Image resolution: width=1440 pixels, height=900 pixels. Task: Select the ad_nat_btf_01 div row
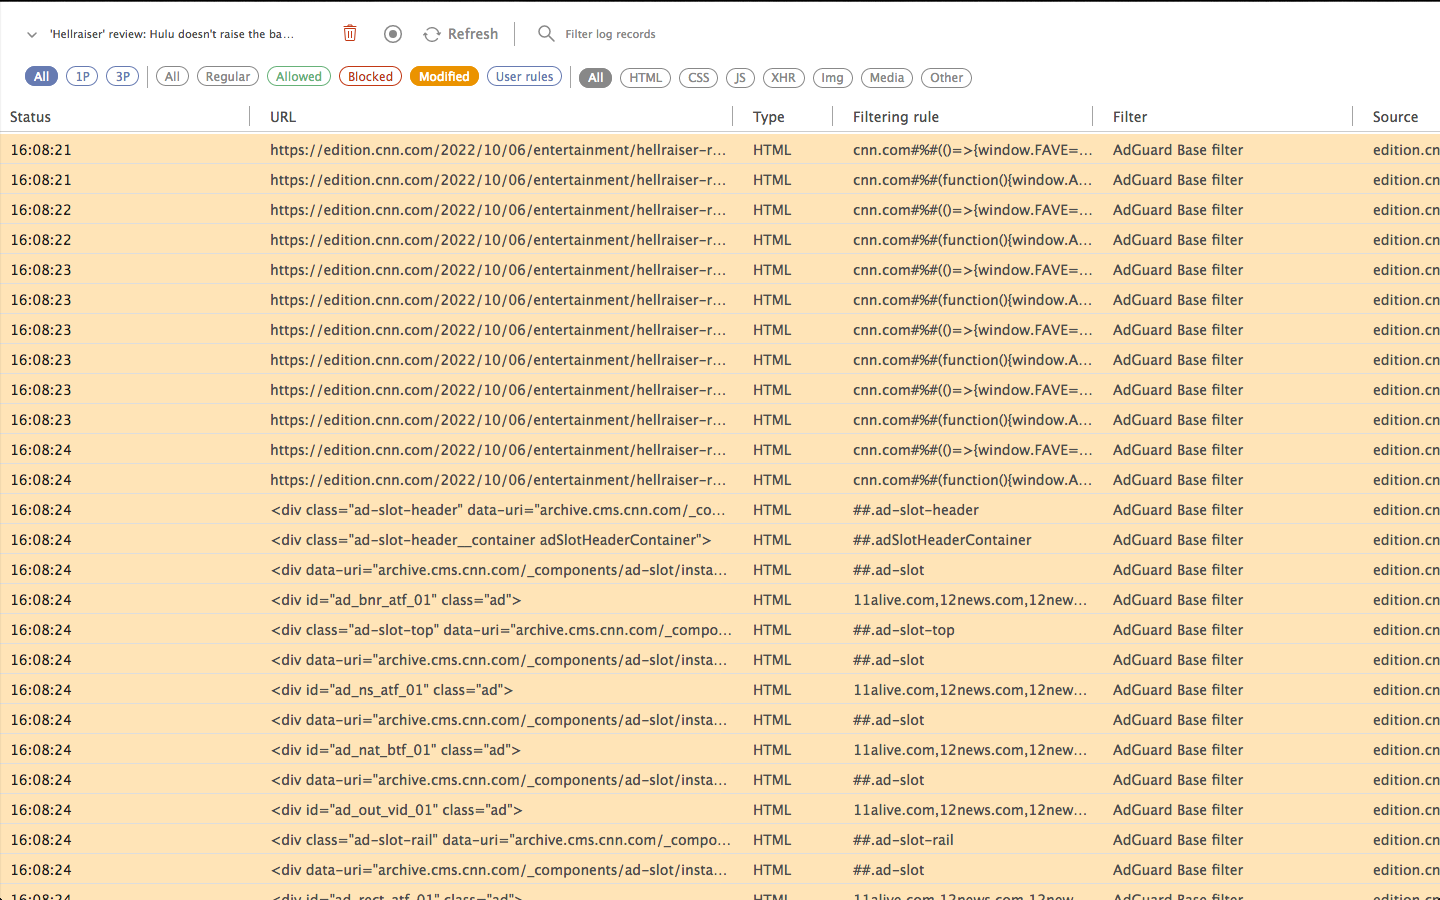point(720,749)
